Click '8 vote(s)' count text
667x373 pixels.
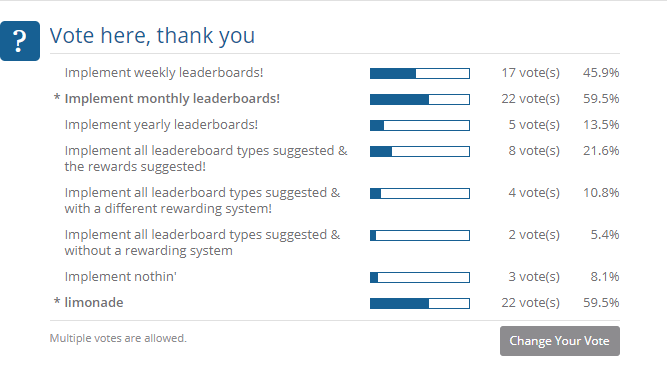[534, 151]
